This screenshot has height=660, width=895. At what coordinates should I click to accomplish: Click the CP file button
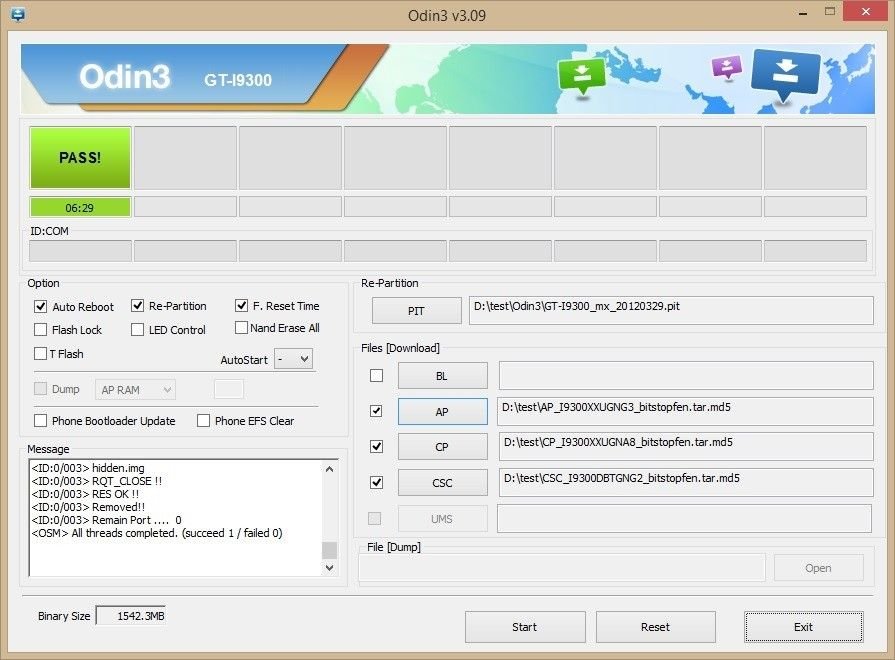442,447
